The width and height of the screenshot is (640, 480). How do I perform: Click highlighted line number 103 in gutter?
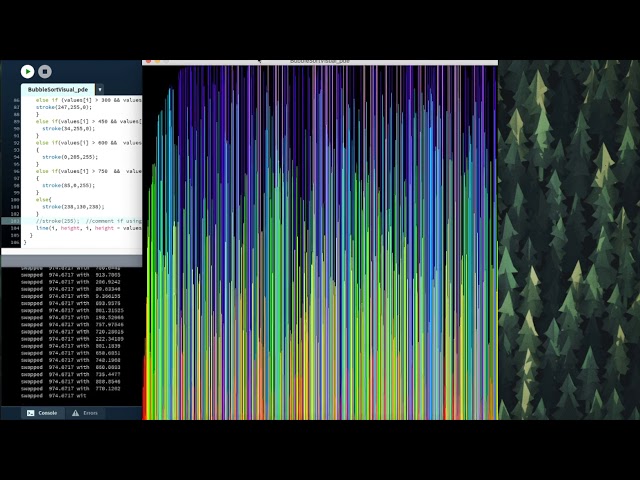[15, 221]
